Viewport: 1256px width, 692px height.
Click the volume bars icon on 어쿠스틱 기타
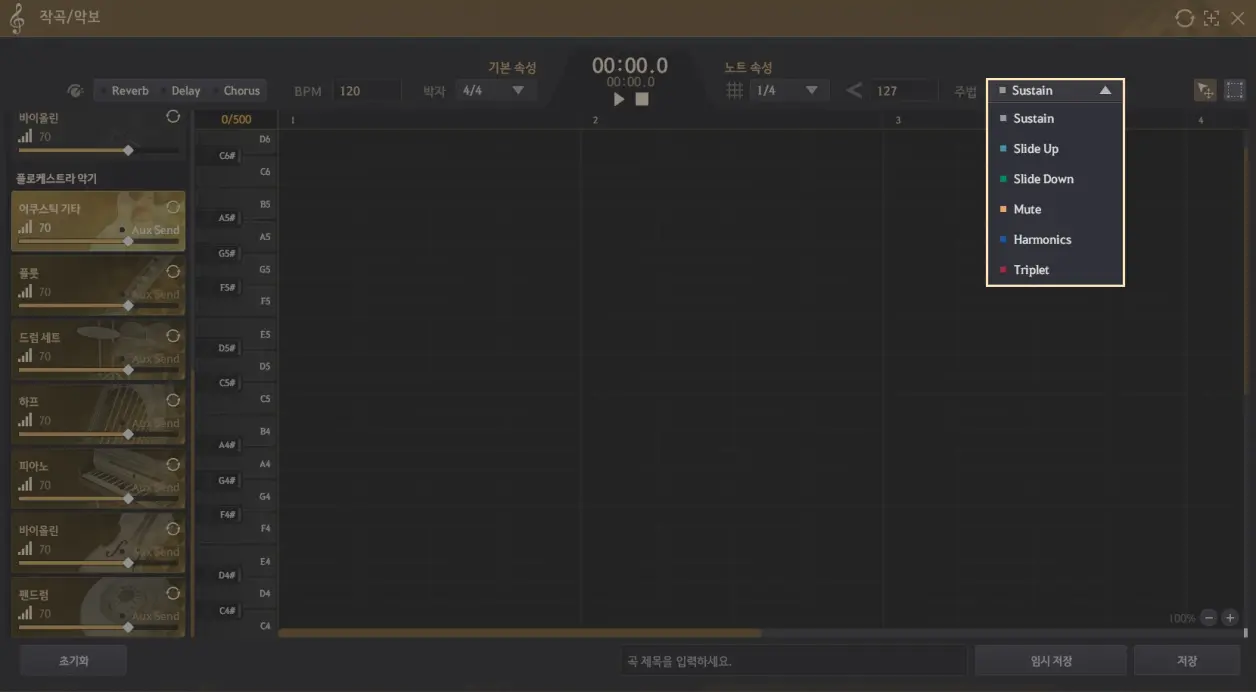[25, 227]
